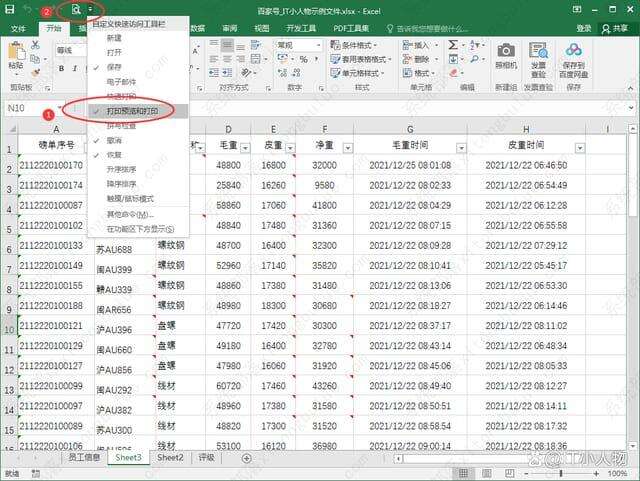Click the Percent Style icon
This screenshot has width=640, height=481.
pos(303,59)
